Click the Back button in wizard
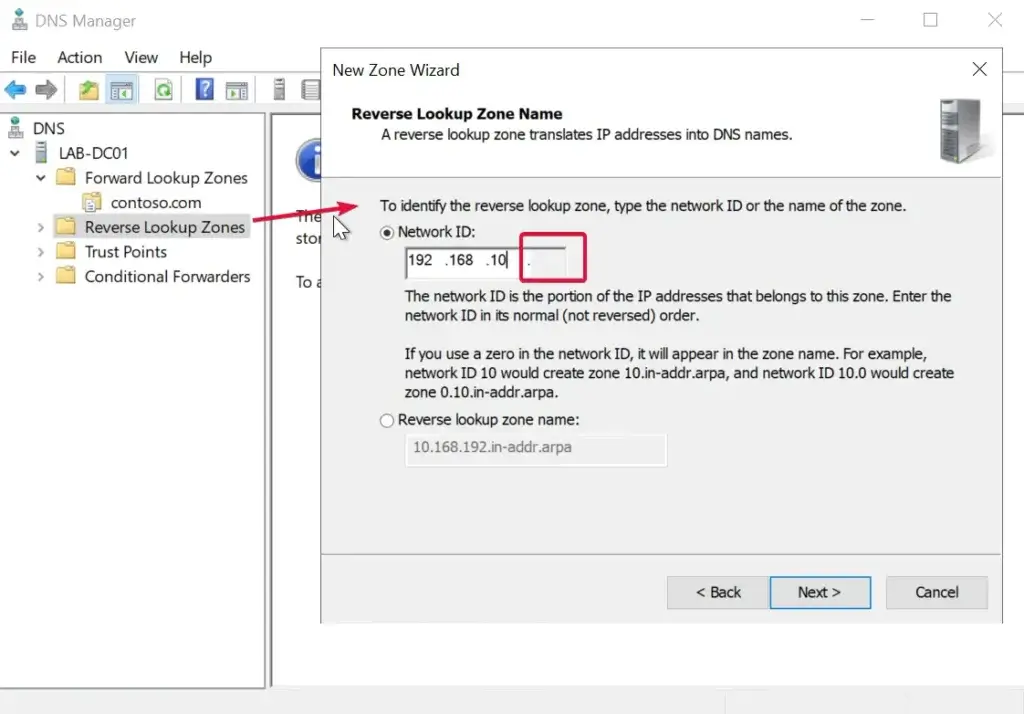 718,592
